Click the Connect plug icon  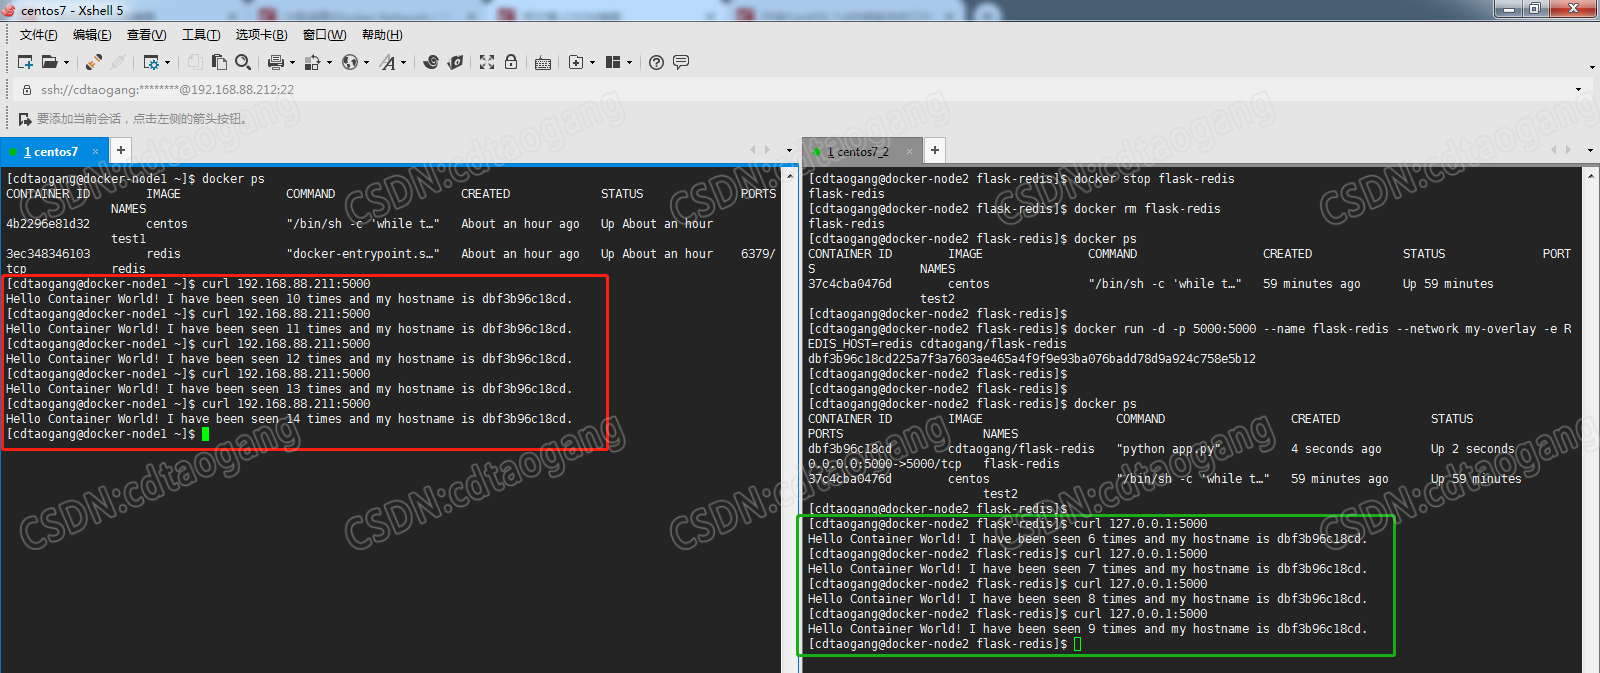pyautogui.click(x=93, y=62)
